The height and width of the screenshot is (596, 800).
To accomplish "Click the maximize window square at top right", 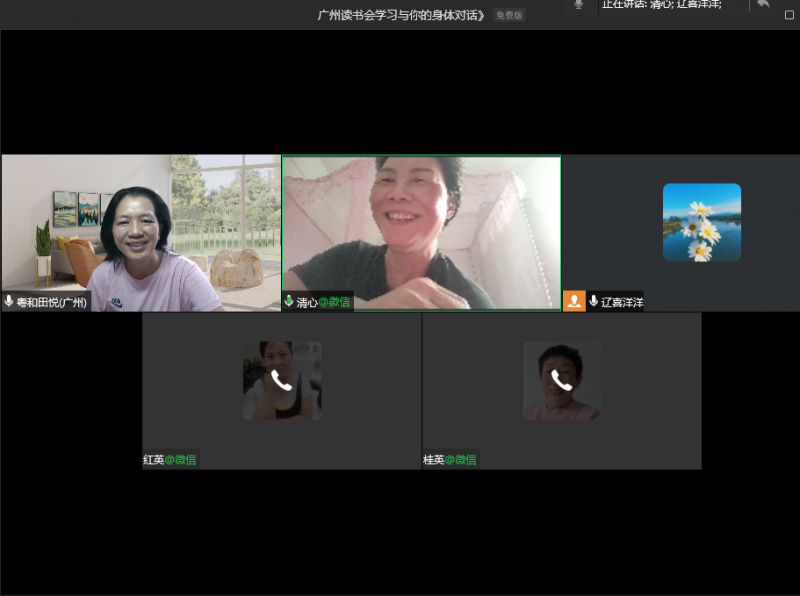I will 789,15.
